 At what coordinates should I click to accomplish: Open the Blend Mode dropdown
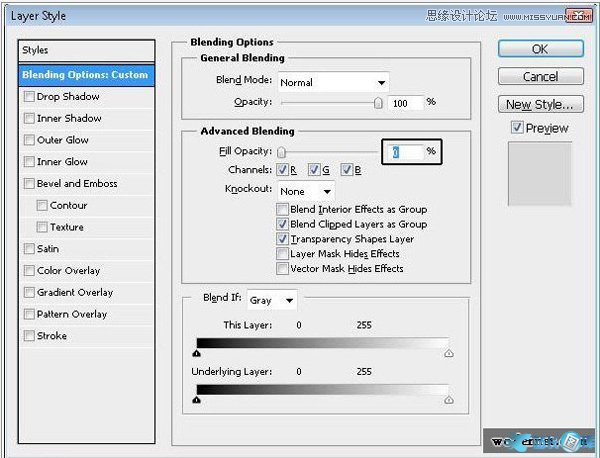(x=333, y=82)
